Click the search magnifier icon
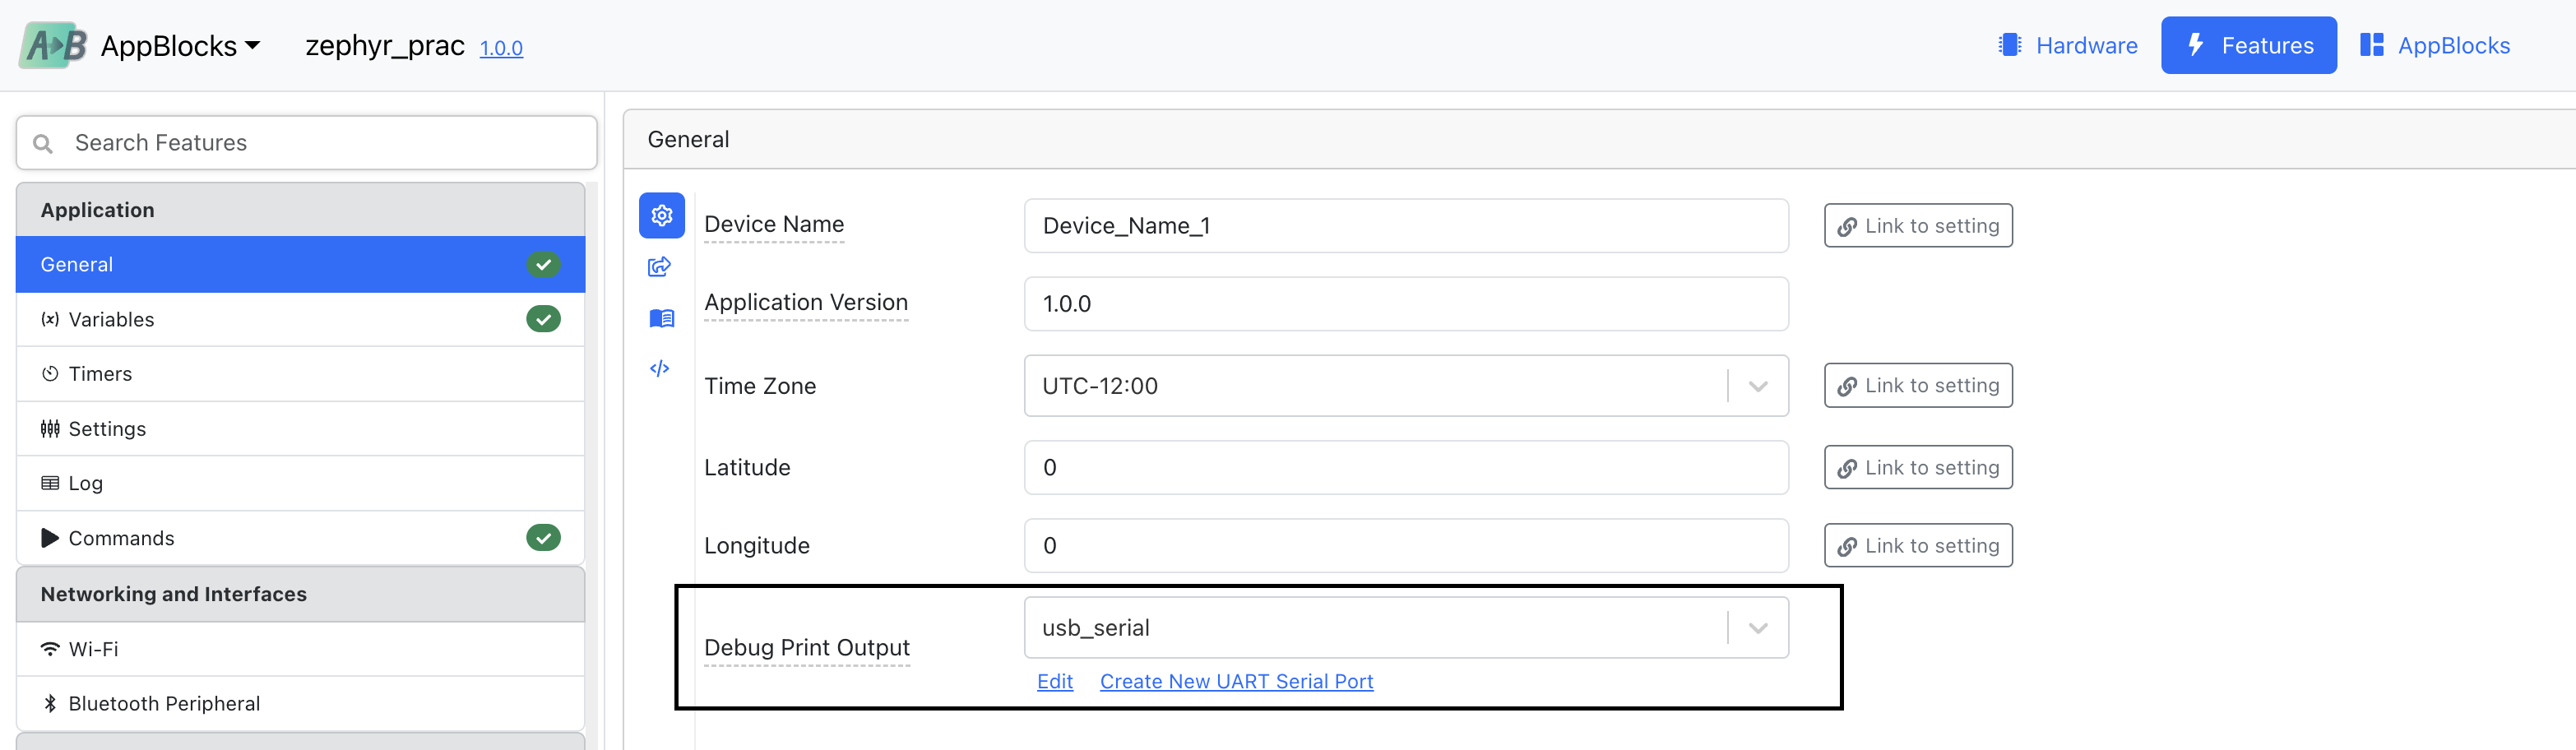Screen dimensions: 2576x750 [43, 144]
